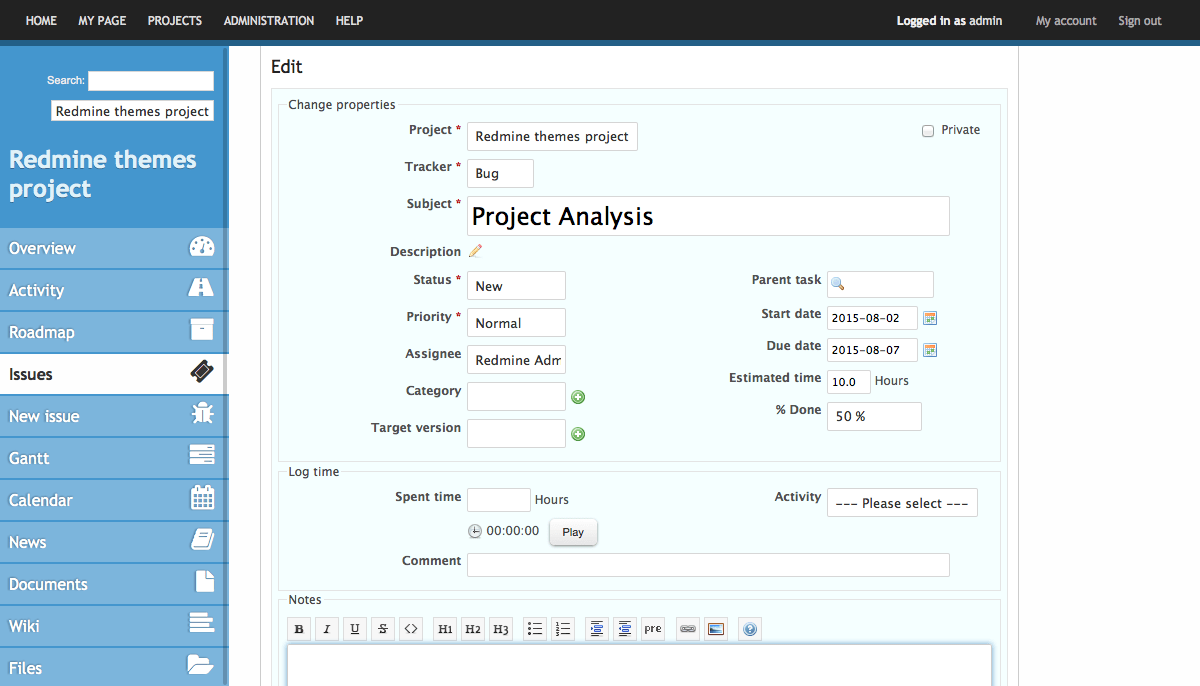The image size is (1200, 686).
Task: Insert a wiki link using chain icon
Action: pos(687,629)
